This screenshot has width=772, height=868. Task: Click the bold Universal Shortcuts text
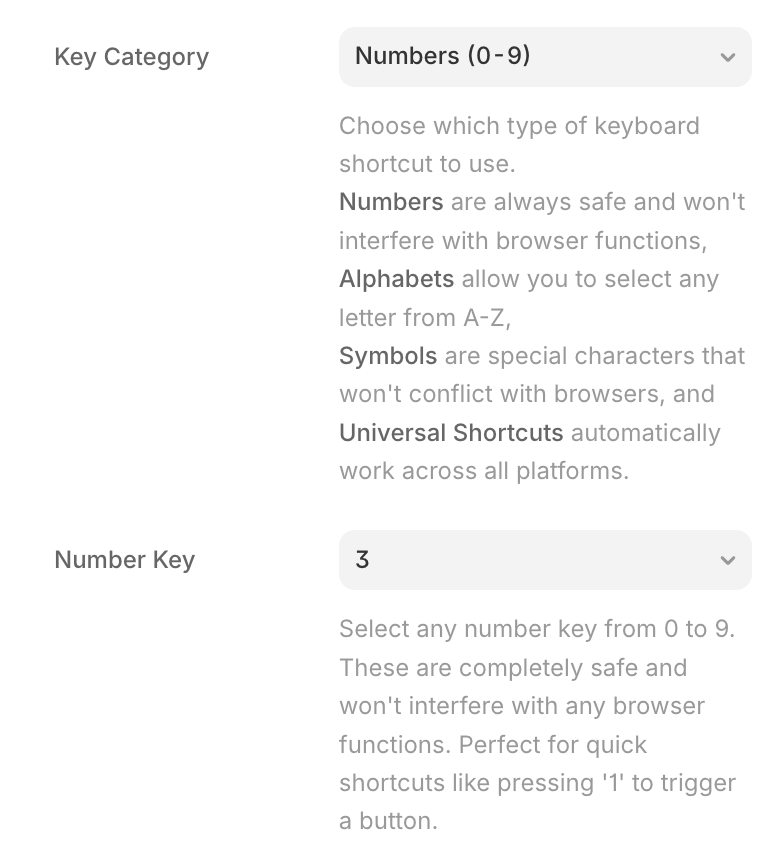[x=451, y=433]
